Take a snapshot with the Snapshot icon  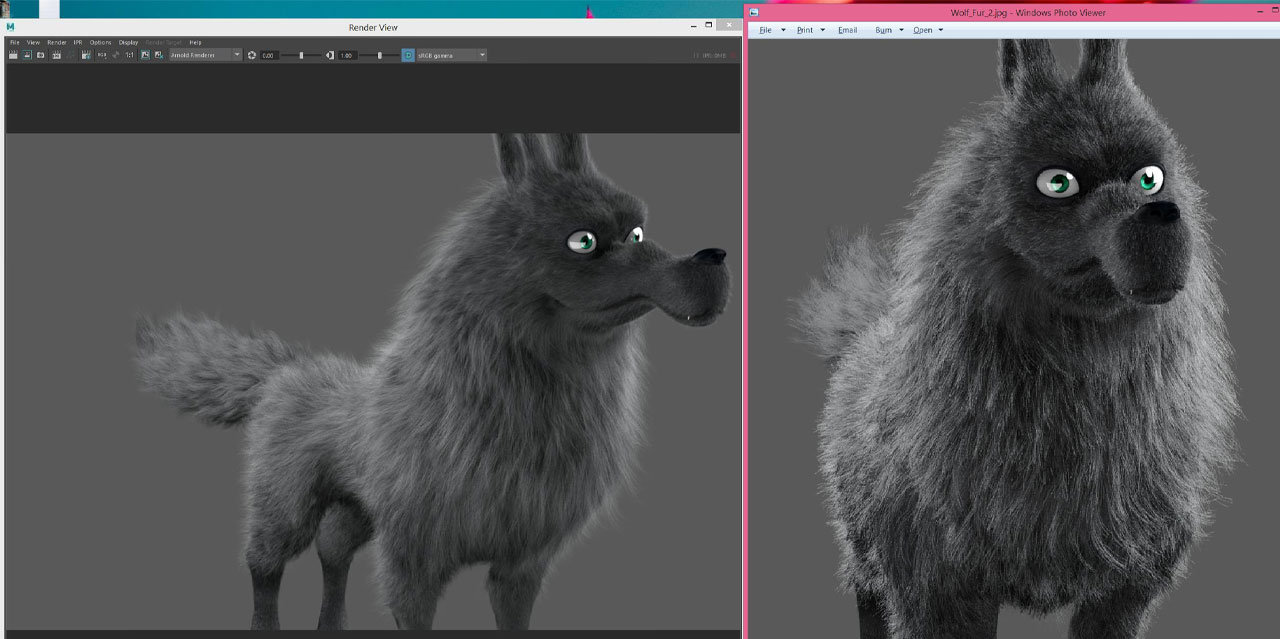pyautogui.click(x=42, y=55)
